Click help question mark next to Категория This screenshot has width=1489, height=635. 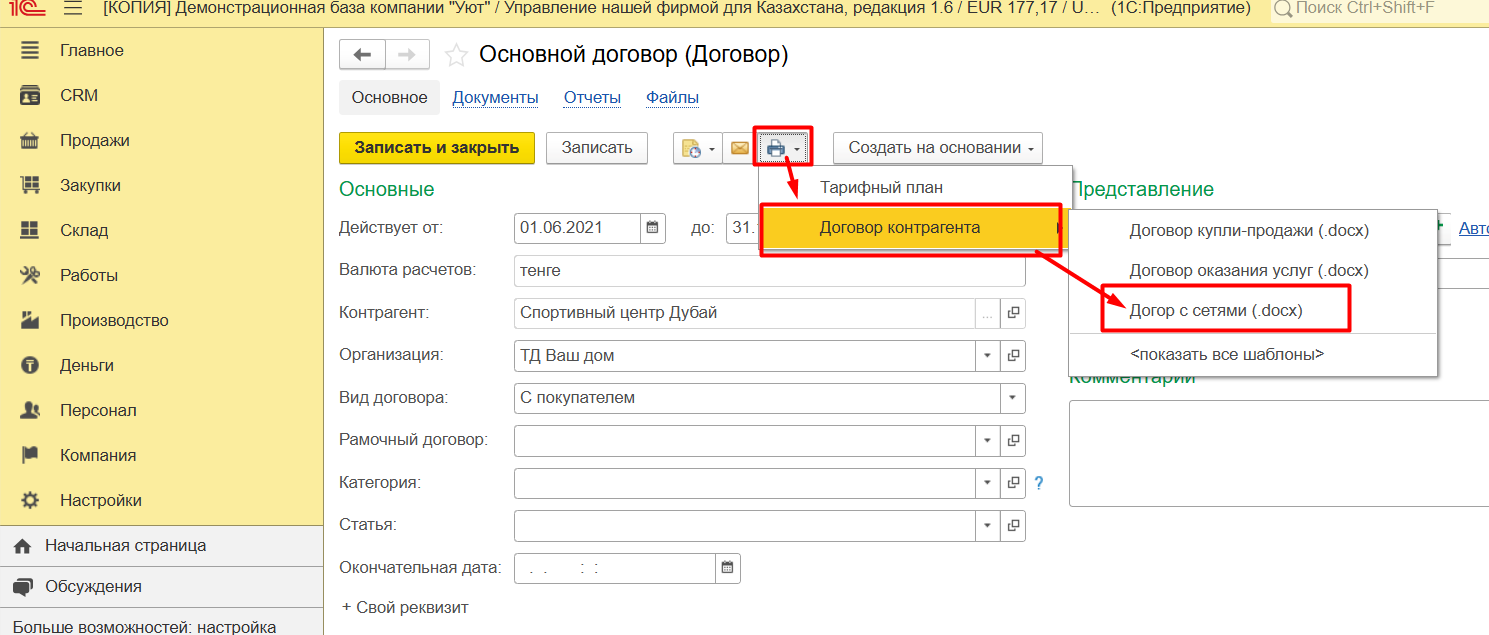[1038, 483]
